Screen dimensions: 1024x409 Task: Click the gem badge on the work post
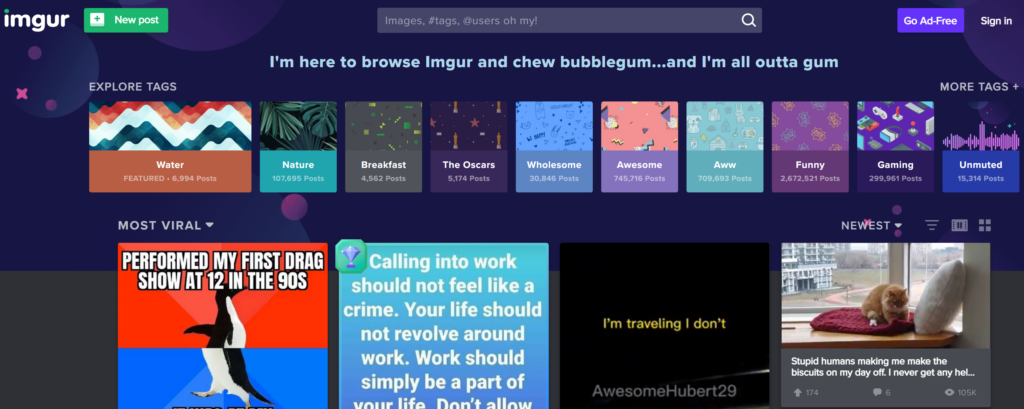point(350,256)
